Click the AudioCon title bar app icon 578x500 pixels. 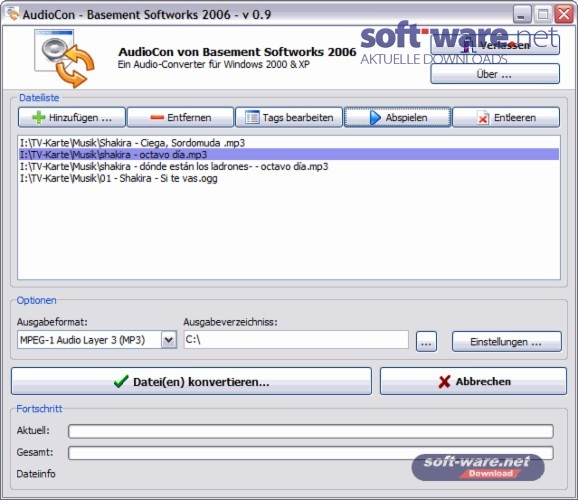[x=12, y=14]
